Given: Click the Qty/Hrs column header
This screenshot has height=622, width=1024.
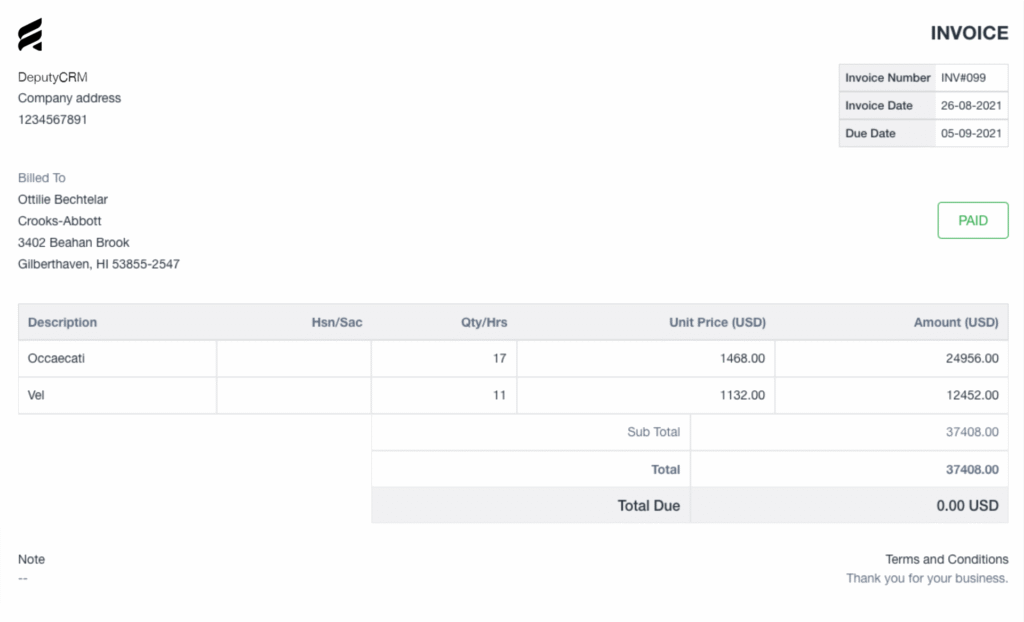Looking at the screenshot, I should pyautogui.click(x=483, y=322).
